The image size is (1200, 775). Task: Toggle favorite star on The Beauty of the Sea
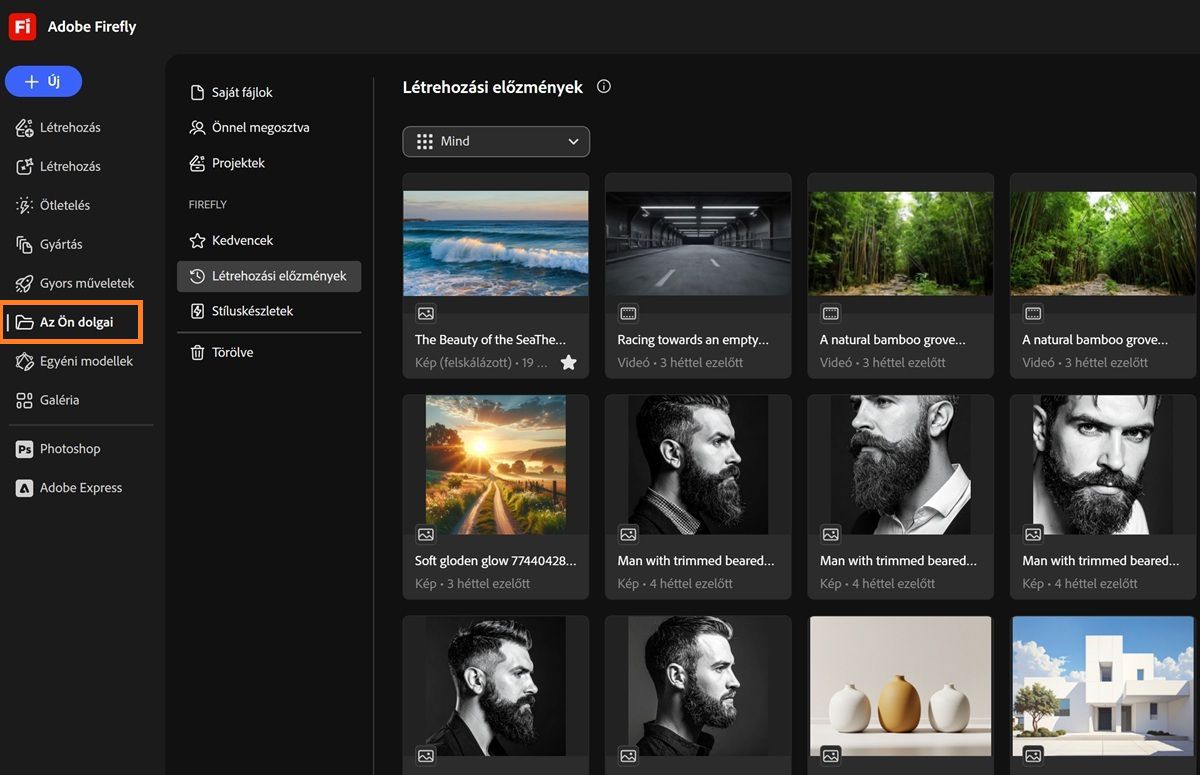568,362
